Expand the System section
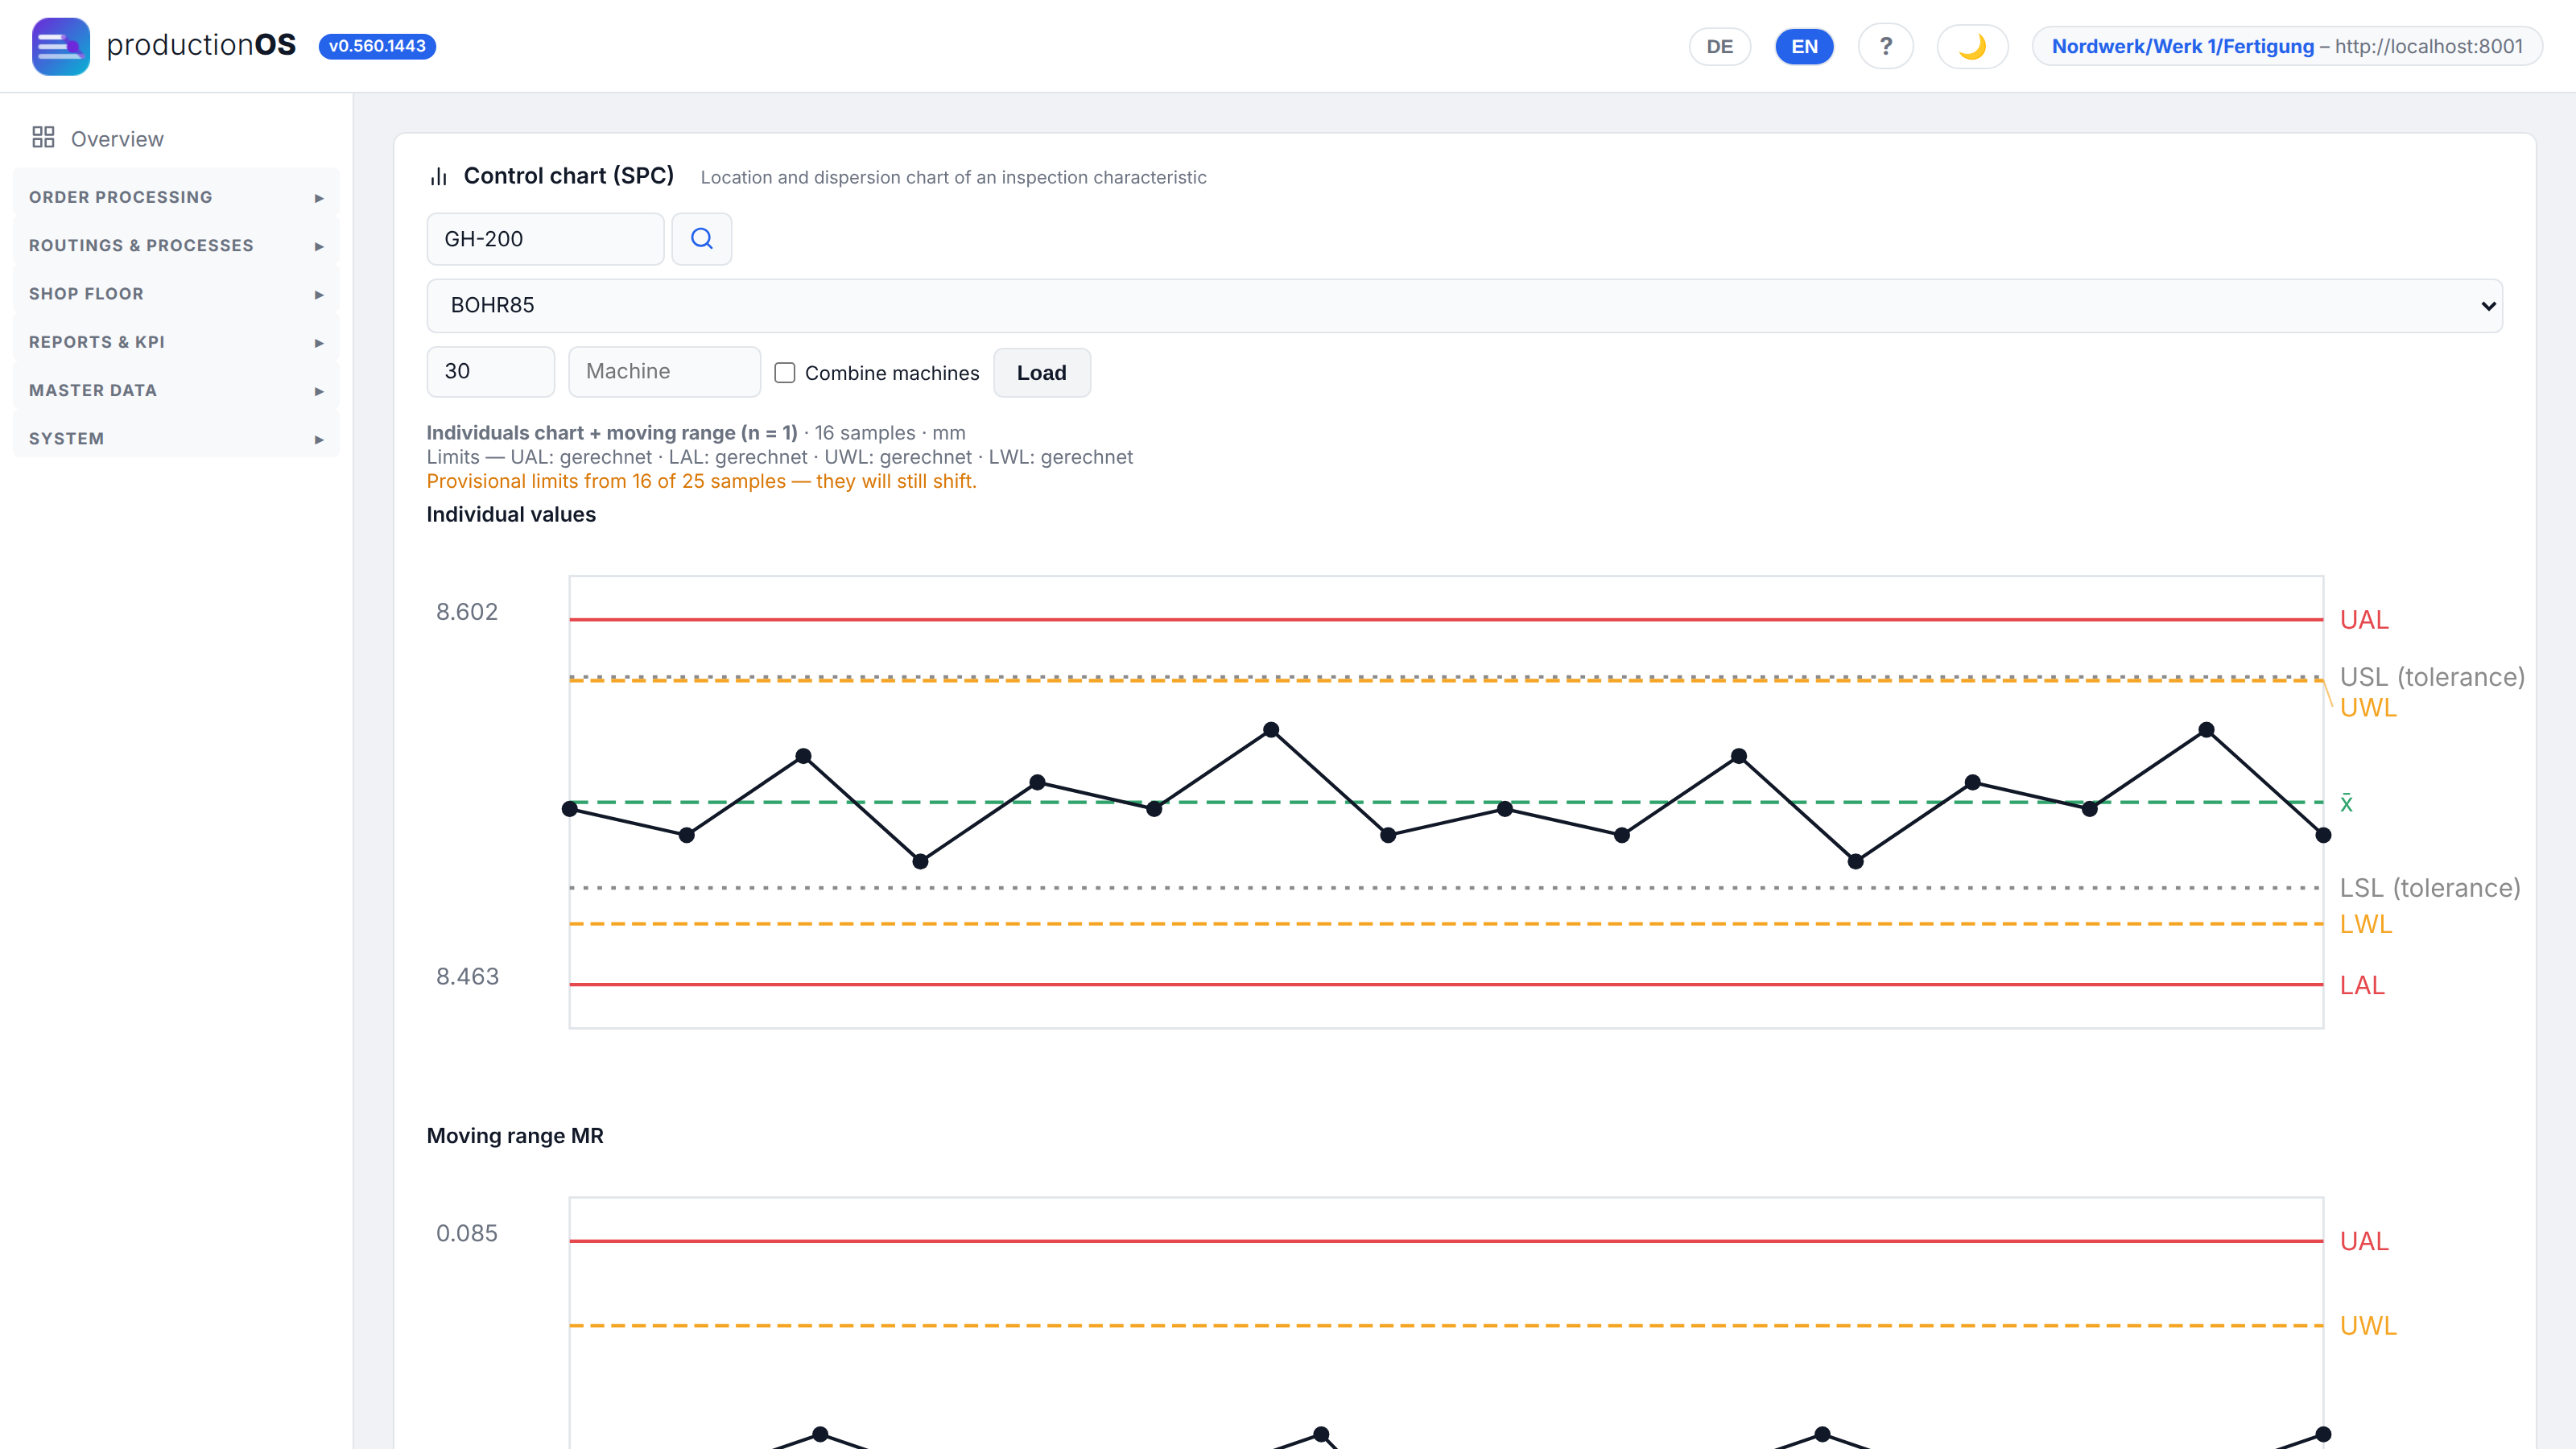Screen dimensions: 2576x1449 click(x=176, y=439)
